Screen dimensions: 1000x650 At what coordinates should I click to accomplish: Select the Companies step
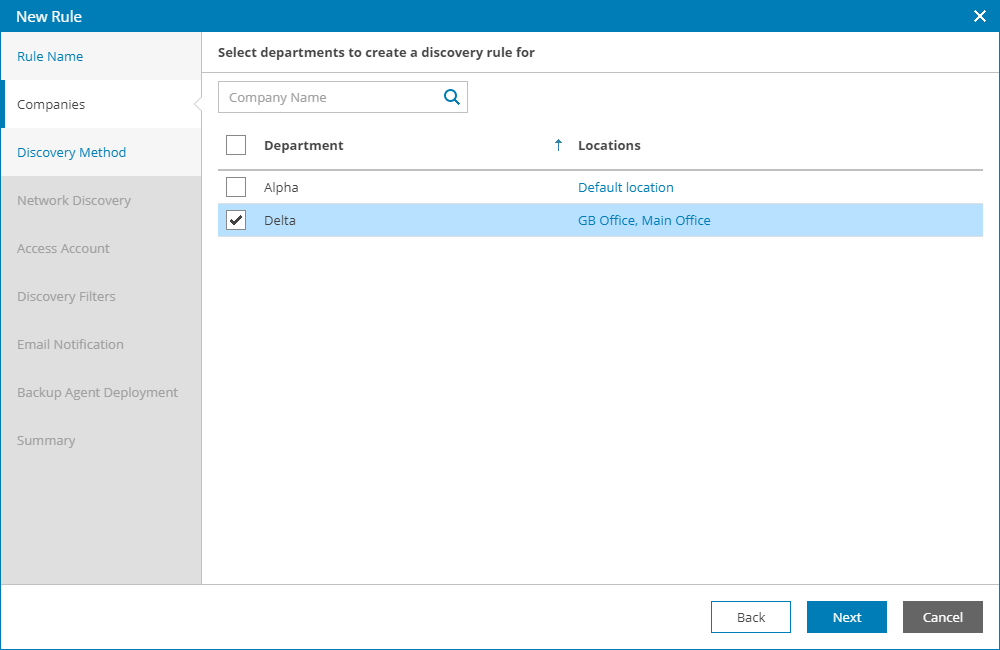(51, 104)
